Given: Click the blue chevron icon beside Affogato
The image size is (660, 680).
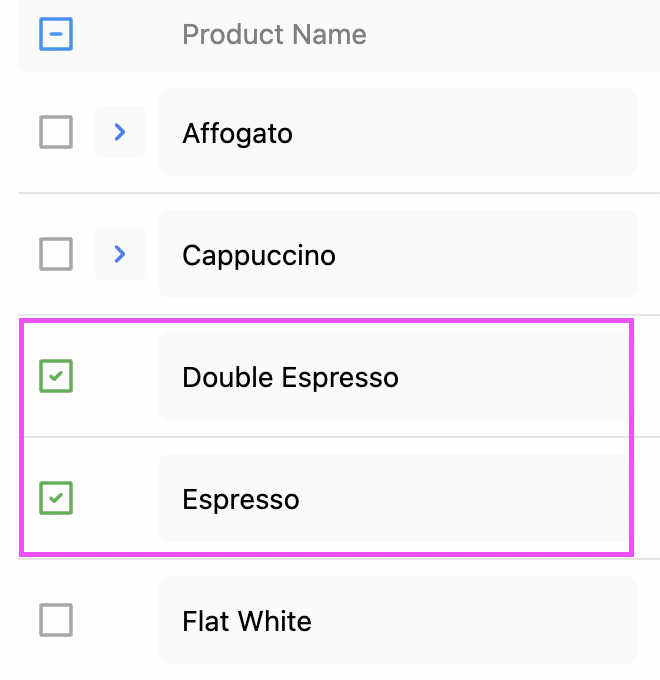Looking at the screenshot, I should coord(120,132).
